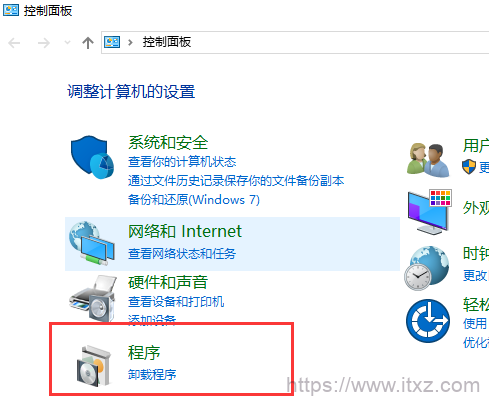This screenshot has width=489, height=400.
Task: Click the Appearance monitor icon
Action: point(430,211)
